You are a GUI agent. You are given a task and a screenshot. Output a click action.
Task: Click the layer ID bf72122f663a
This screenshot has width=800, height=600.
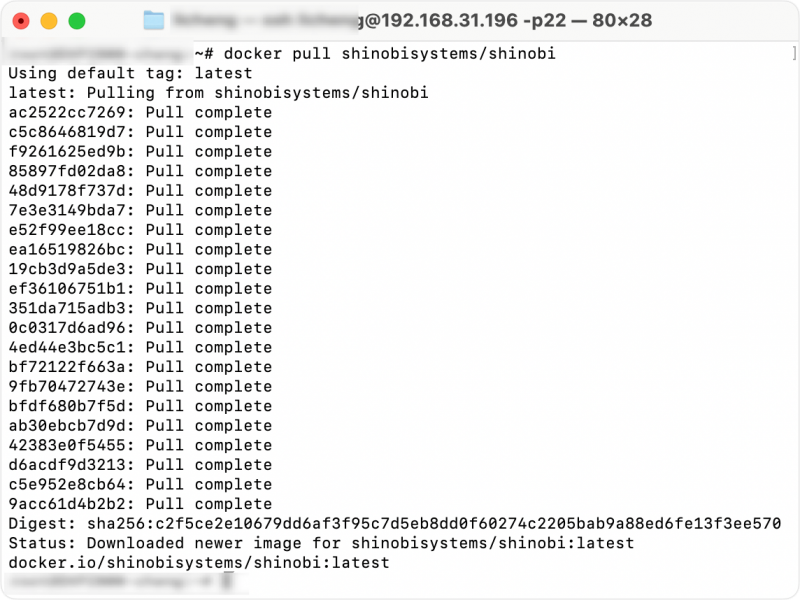tap(60, 366)
